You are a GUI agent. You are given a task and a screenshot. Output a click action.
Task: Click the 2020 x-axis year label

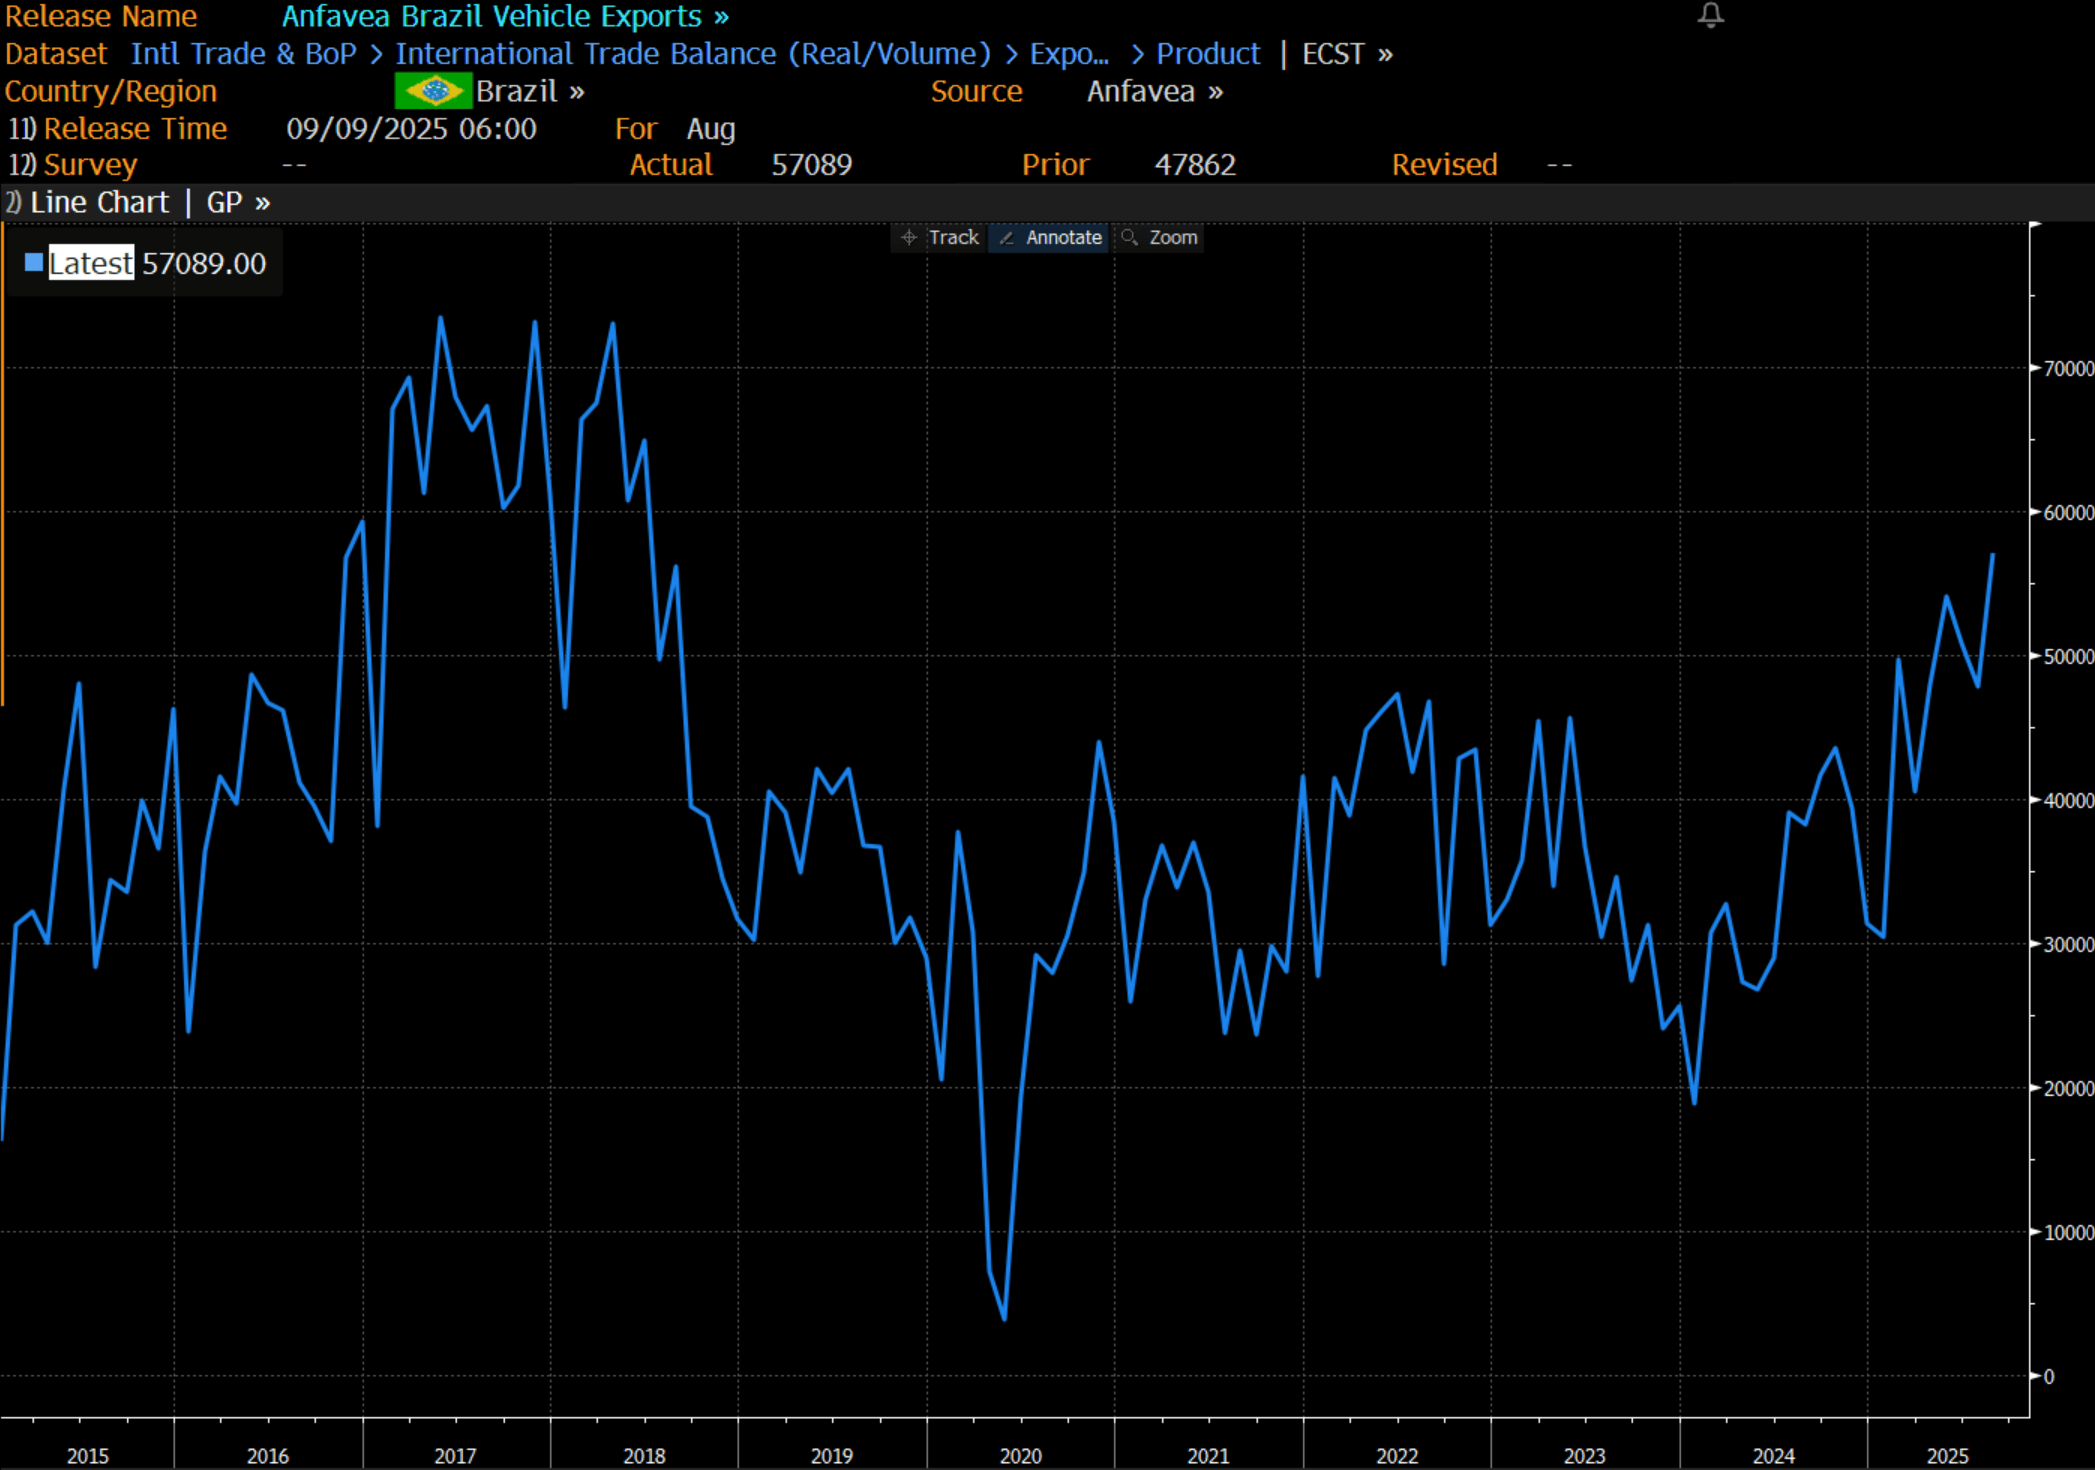click(1020, 1455)
